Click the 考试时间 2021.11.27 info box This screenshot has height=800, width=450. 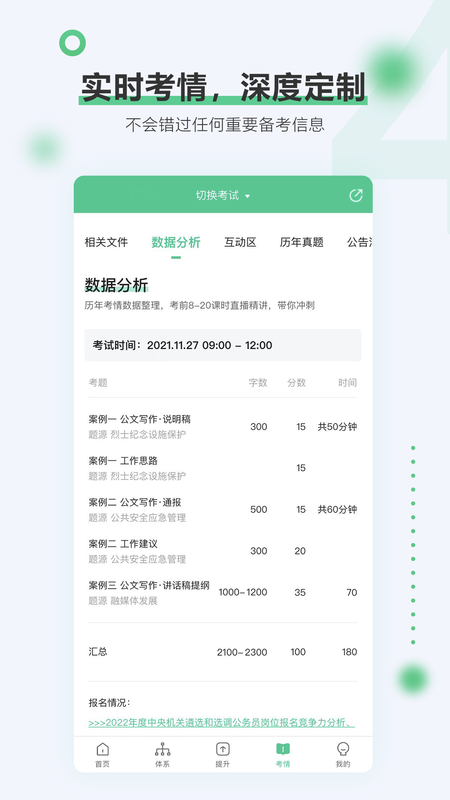(223, 345)
